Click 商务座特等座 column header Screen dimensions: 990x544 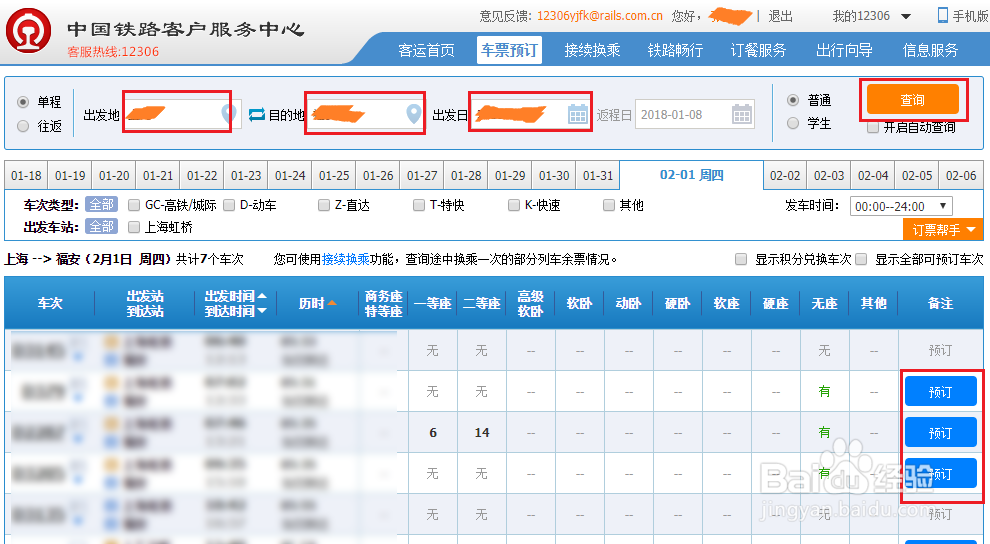pos(383,304)
